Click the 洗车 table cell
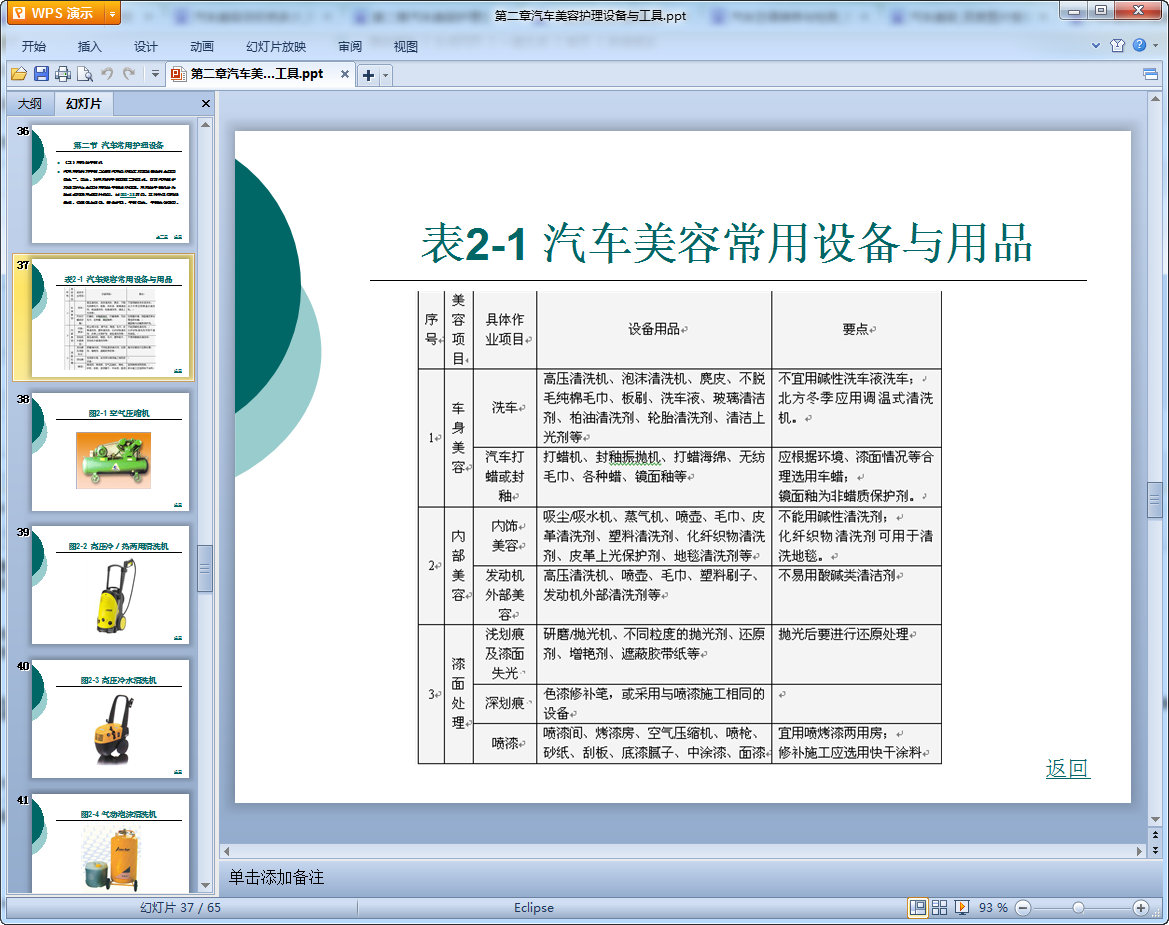1169x925 pixels. 505,408
